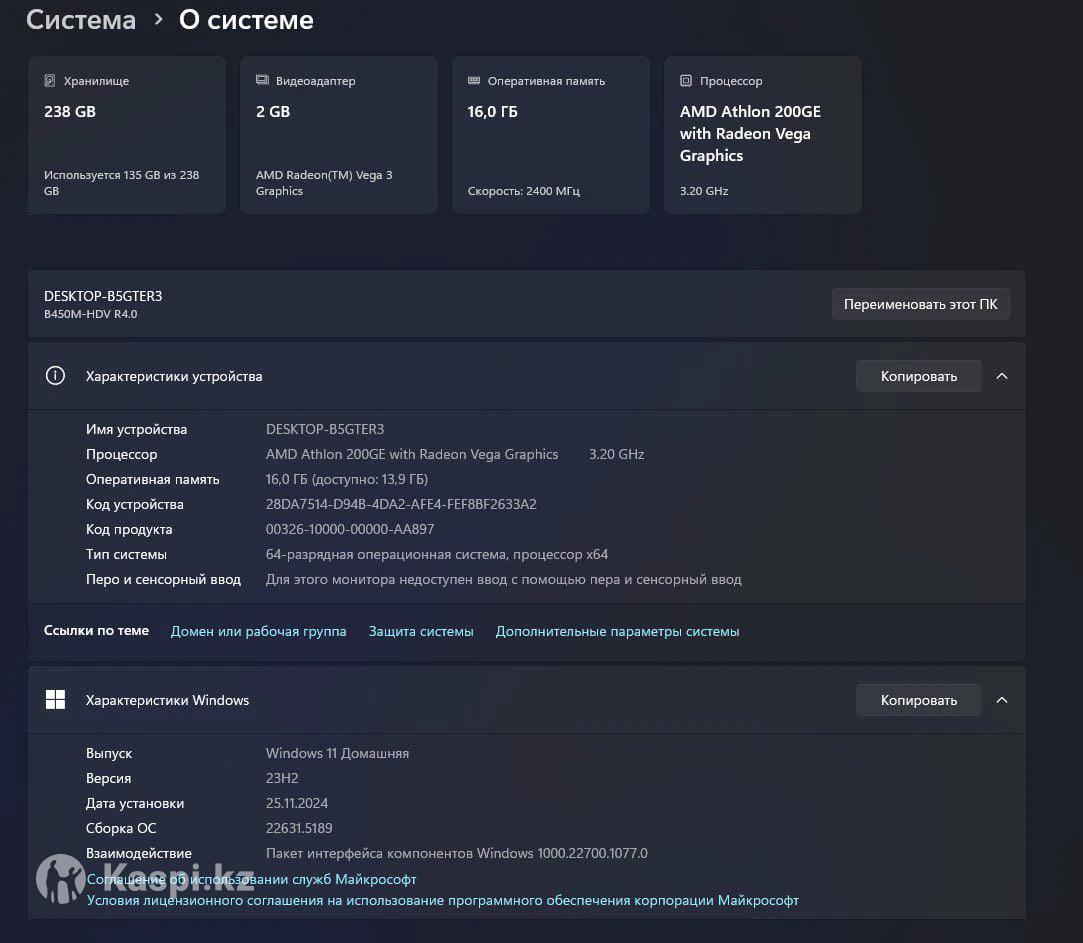Select the Имя устройства value DESKTOP-B5GTER3
Image resolution: width=1083 pixels, height=943 pixels.
325,429
